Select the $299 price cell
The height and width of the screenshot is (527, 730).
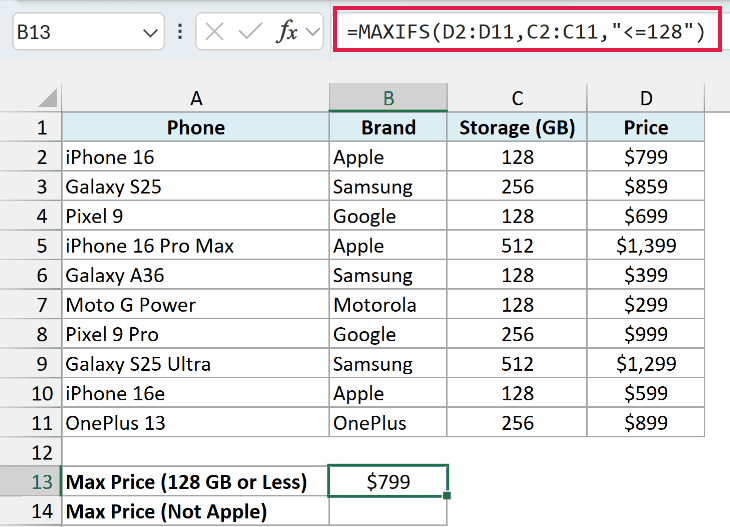(x=646, y=304)
